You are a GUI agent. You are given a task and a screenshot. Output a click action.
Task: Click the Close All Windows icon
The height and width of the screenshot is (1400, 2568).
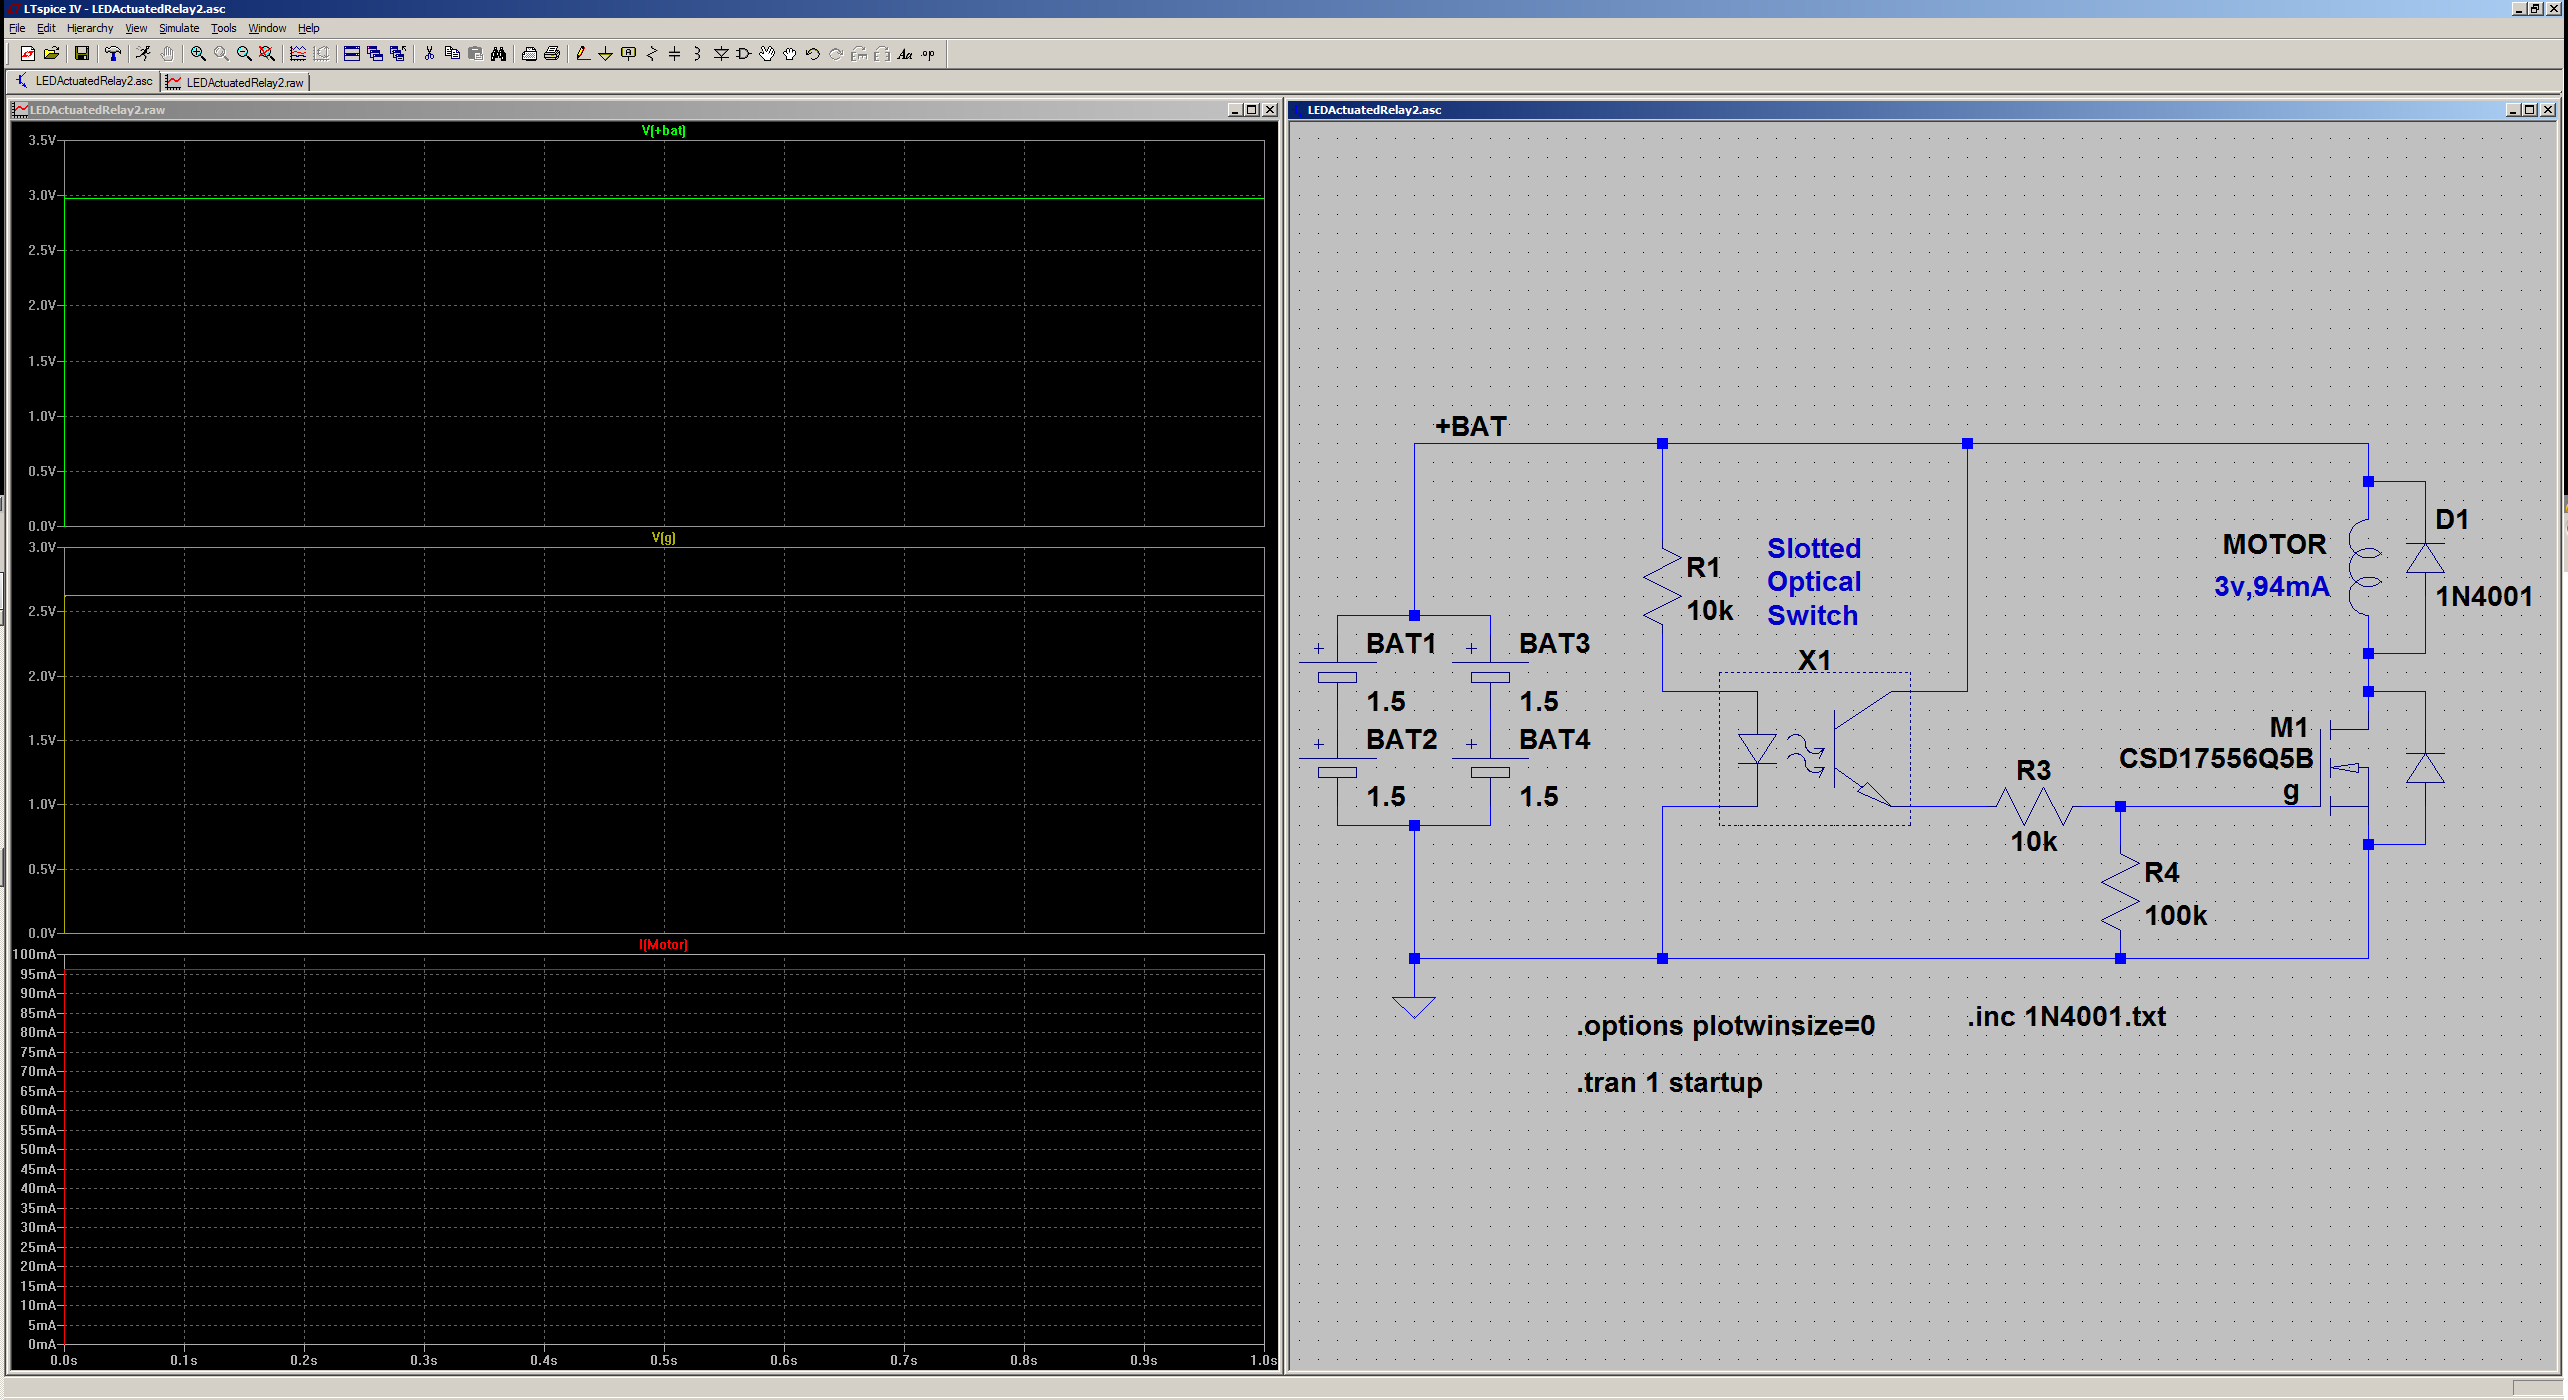pyautogui.click(x=398, y=54)
